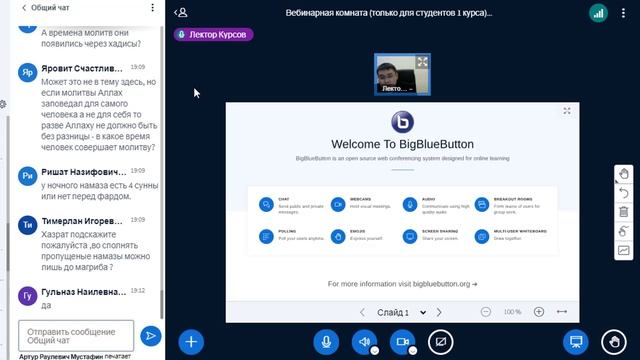
Task: Open webcam options arrow
Action: [413, 351]
